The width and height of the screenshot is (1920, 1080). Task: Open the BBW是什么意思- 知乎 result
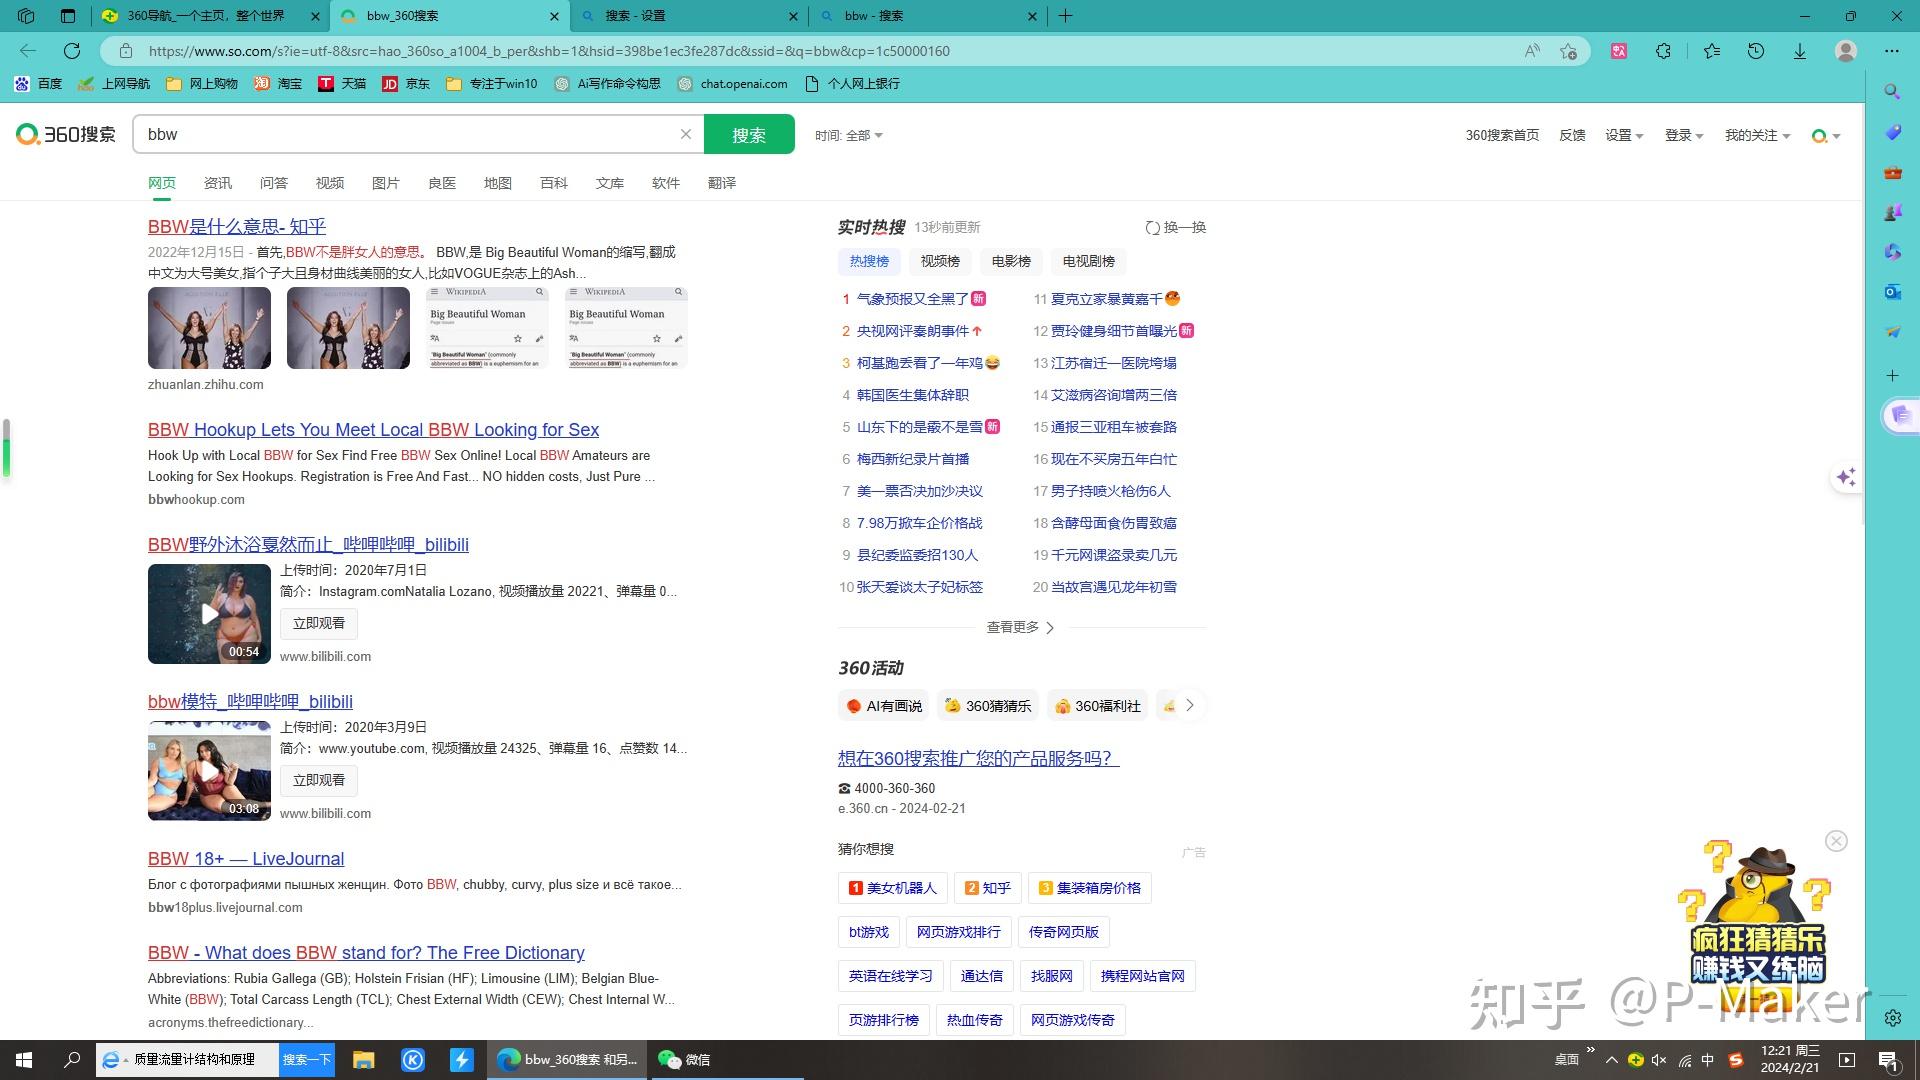point(237,227)
